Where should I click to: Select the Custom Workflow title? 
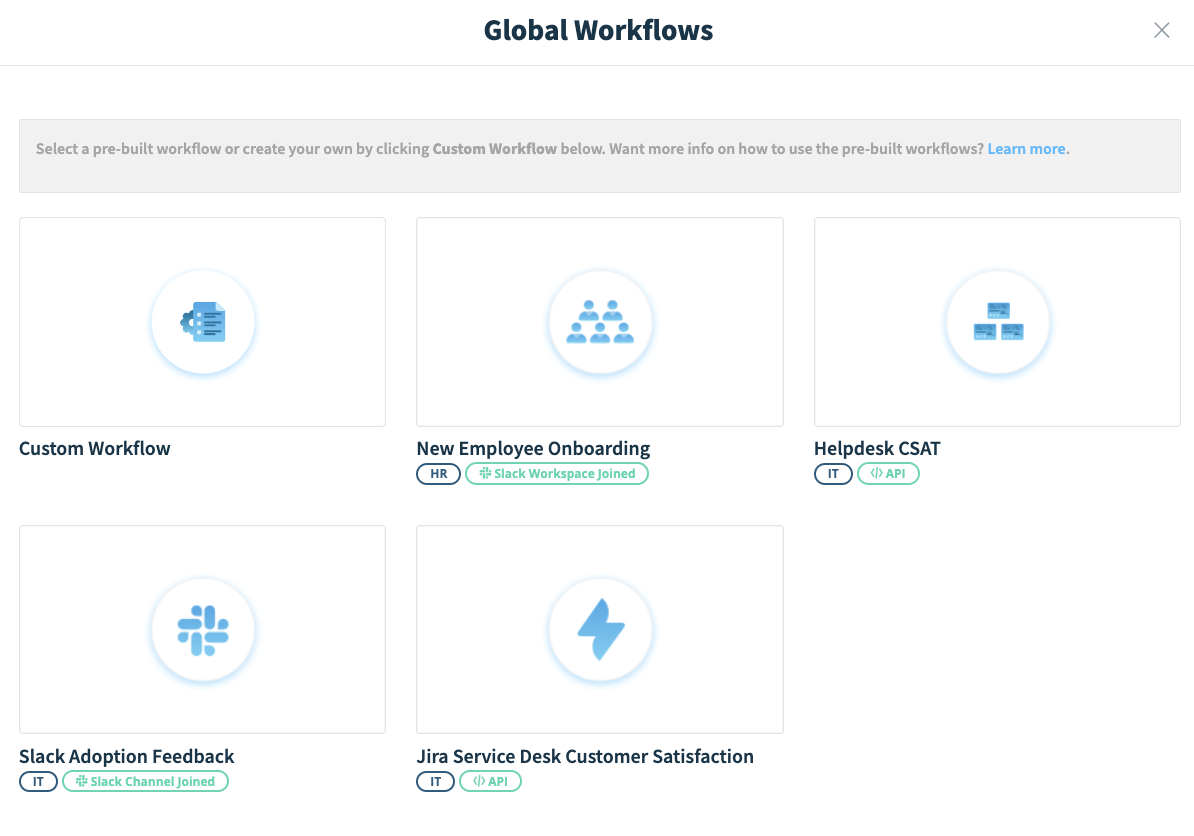94,448
